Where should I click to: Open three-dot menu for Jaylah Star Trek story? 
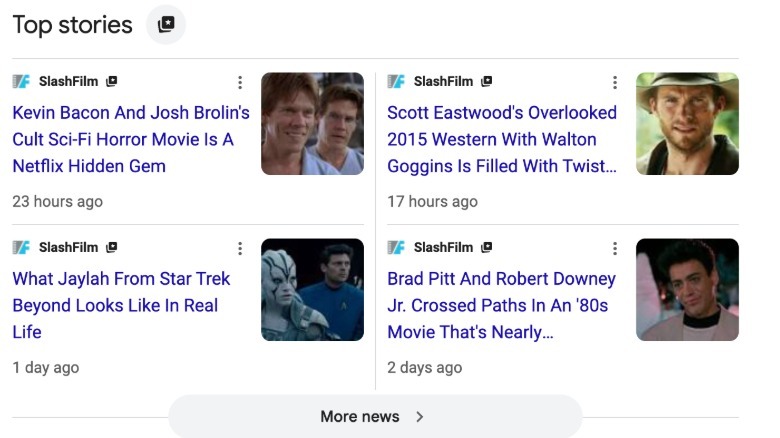(x=240, y=249)
